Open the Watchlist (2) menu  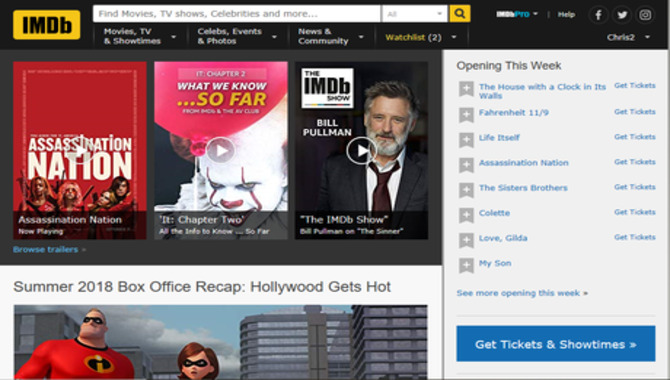pos(421,37)
